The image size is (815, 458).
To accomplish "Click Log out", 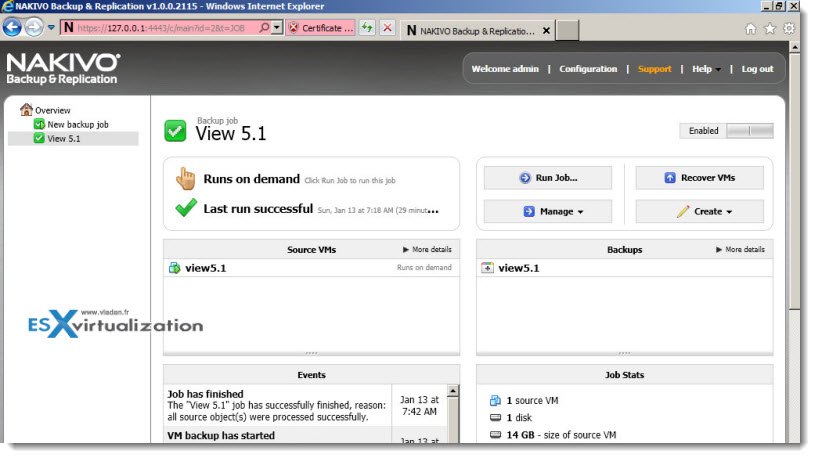I will pos(757,69).
